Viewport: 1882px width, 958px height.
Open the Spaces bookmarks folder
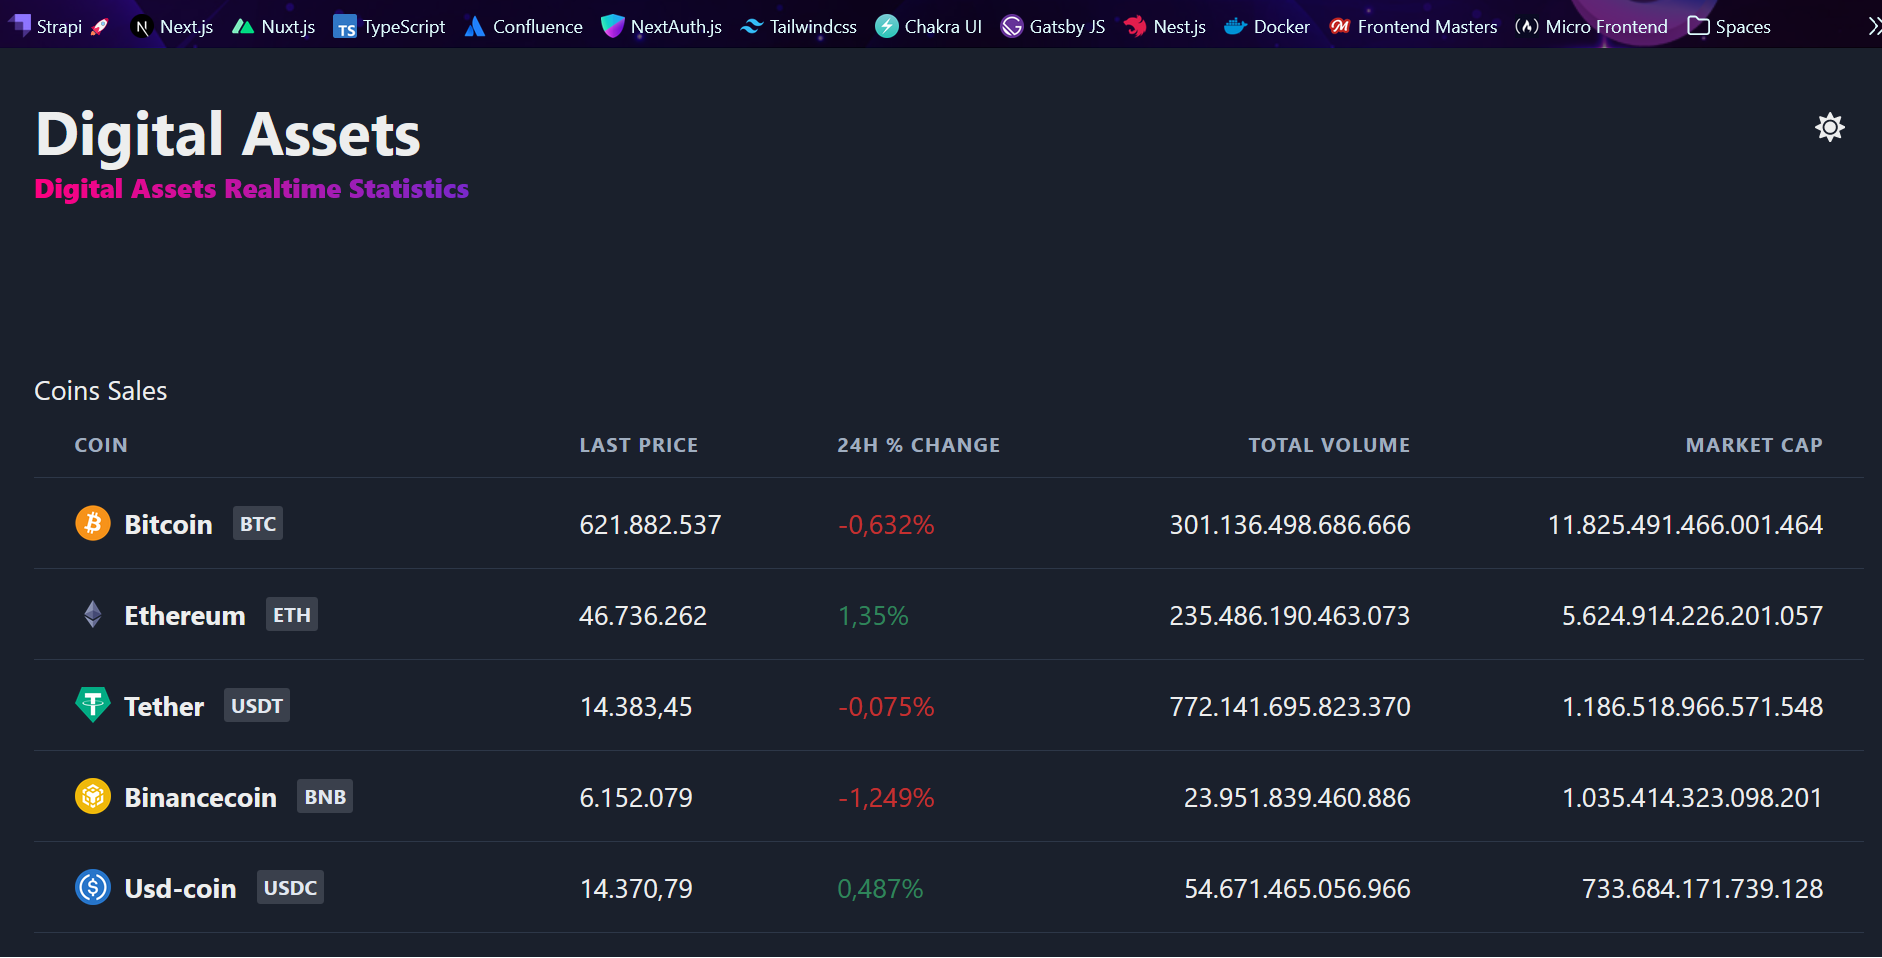[x=1729, y=26]
